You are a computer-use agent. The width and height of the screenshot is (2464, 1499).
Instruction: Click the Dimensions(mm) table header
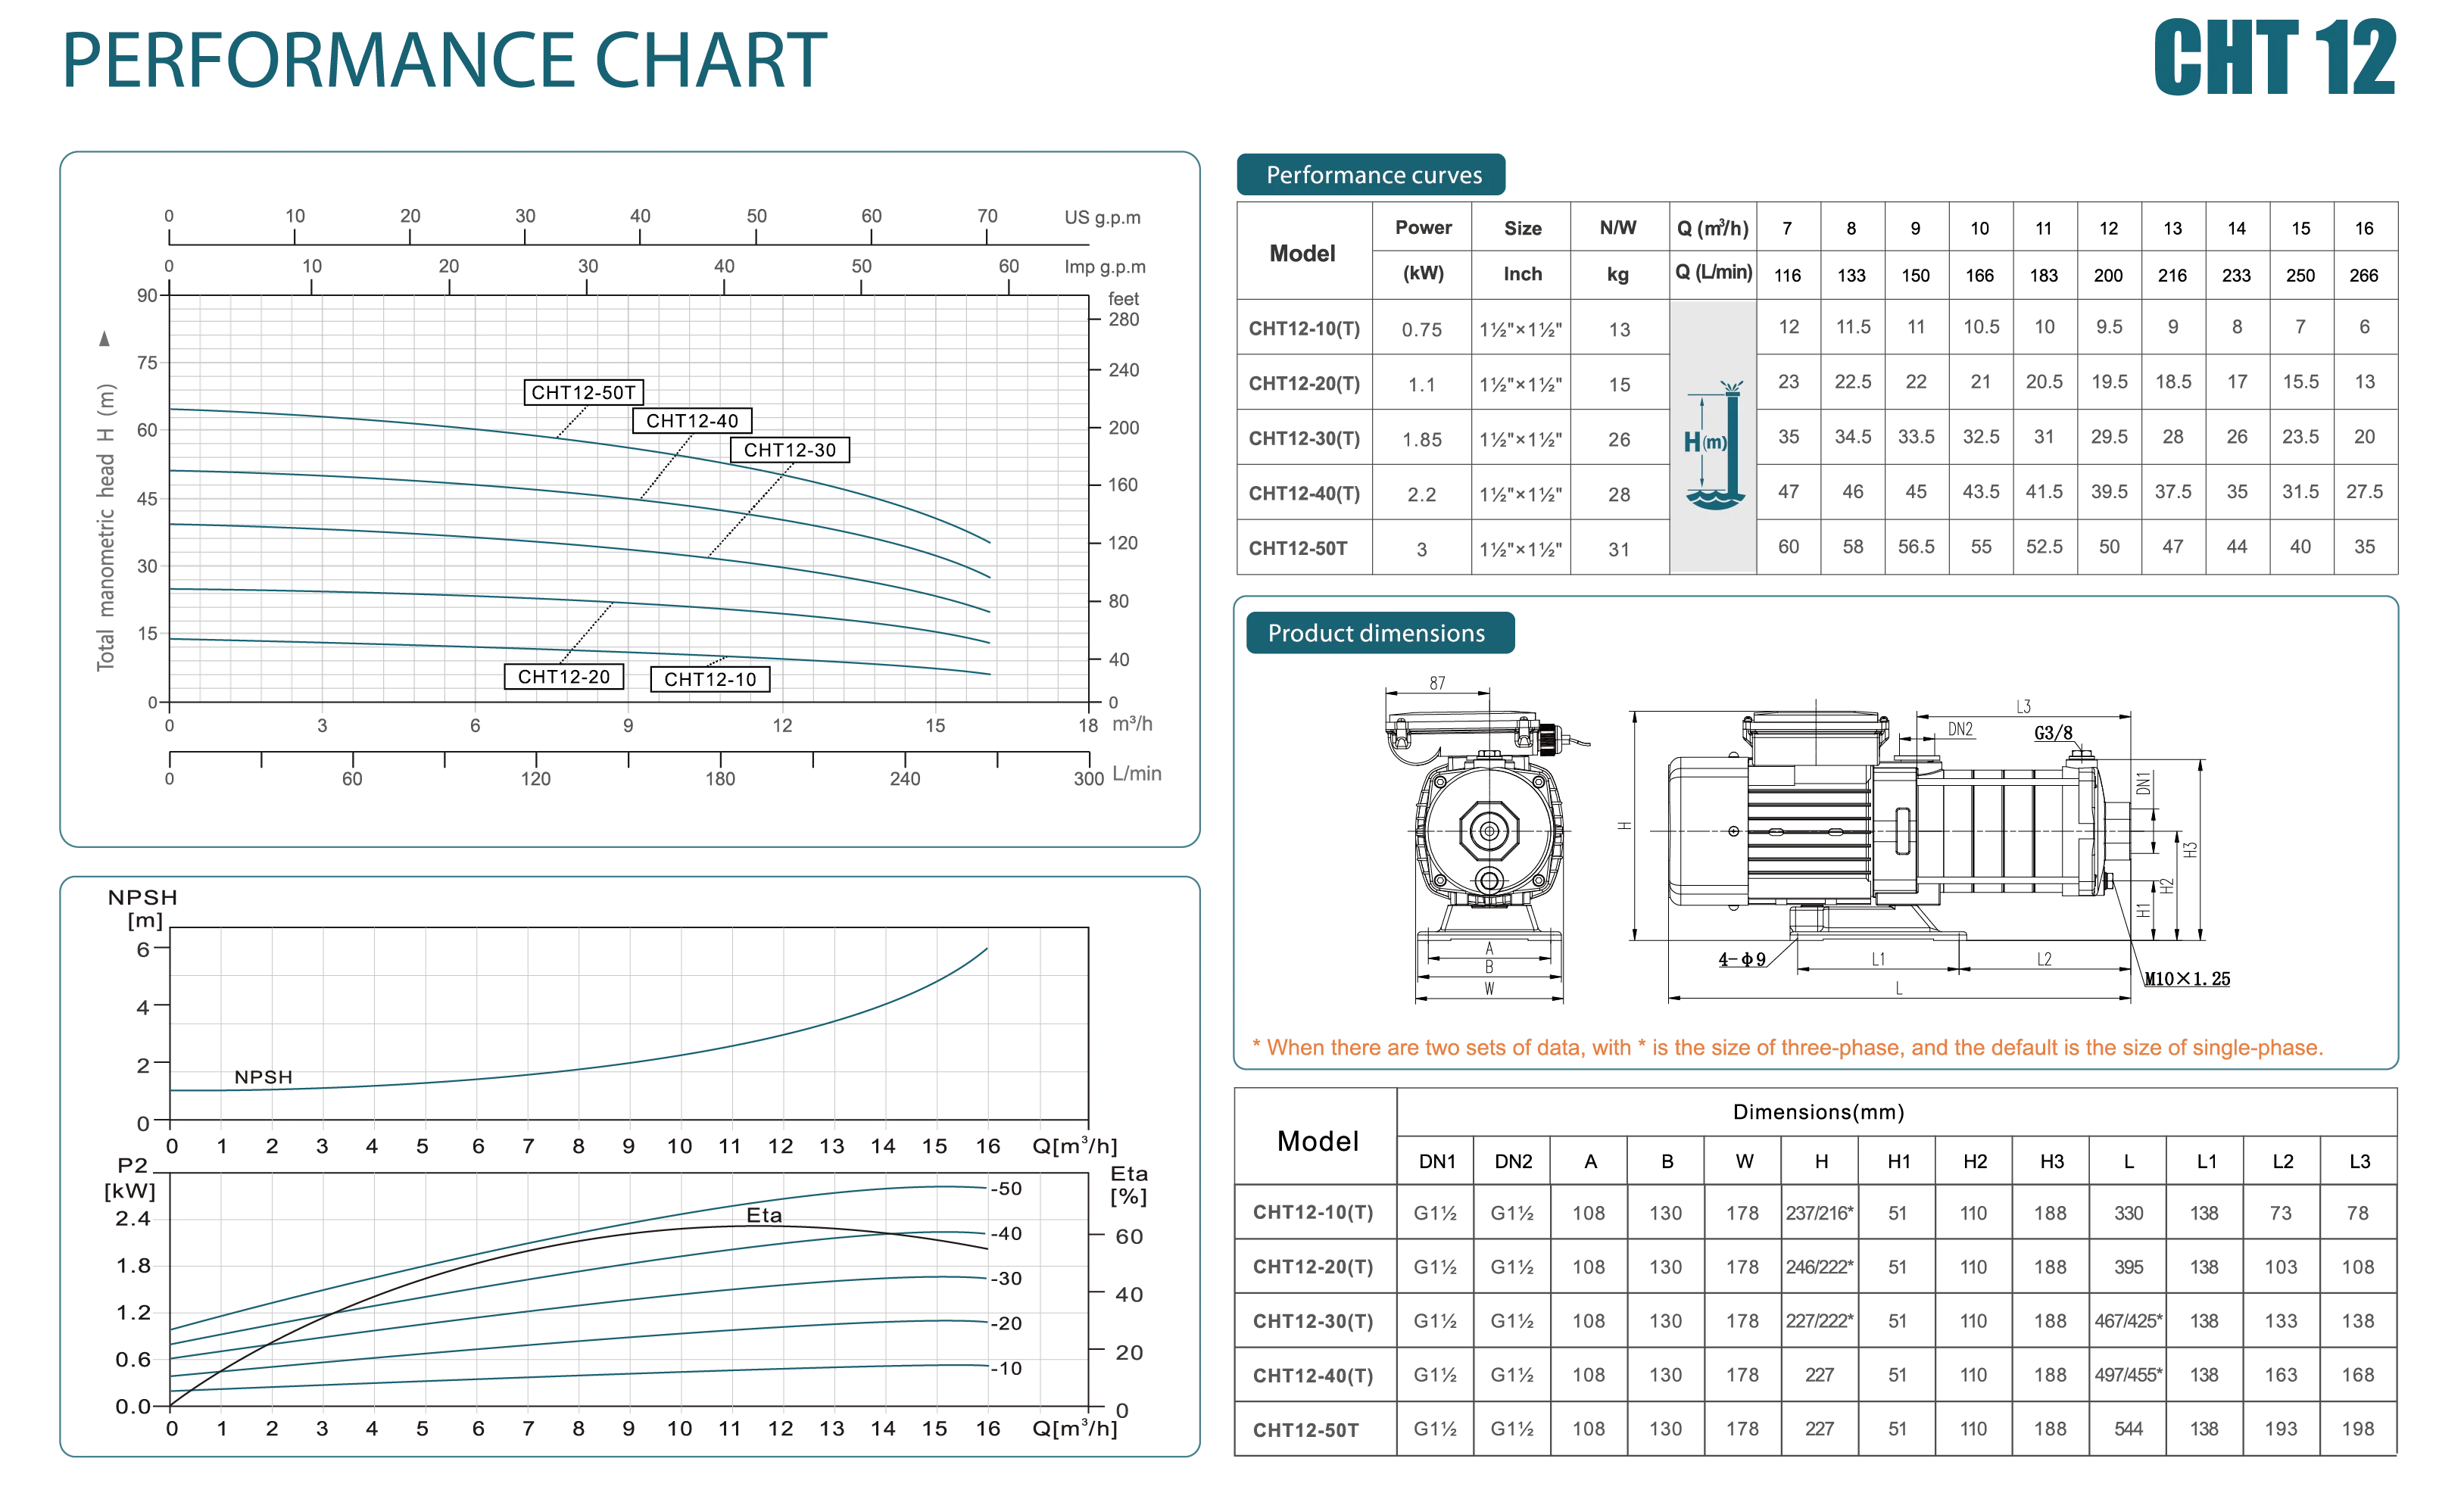pos(1818,1112)
